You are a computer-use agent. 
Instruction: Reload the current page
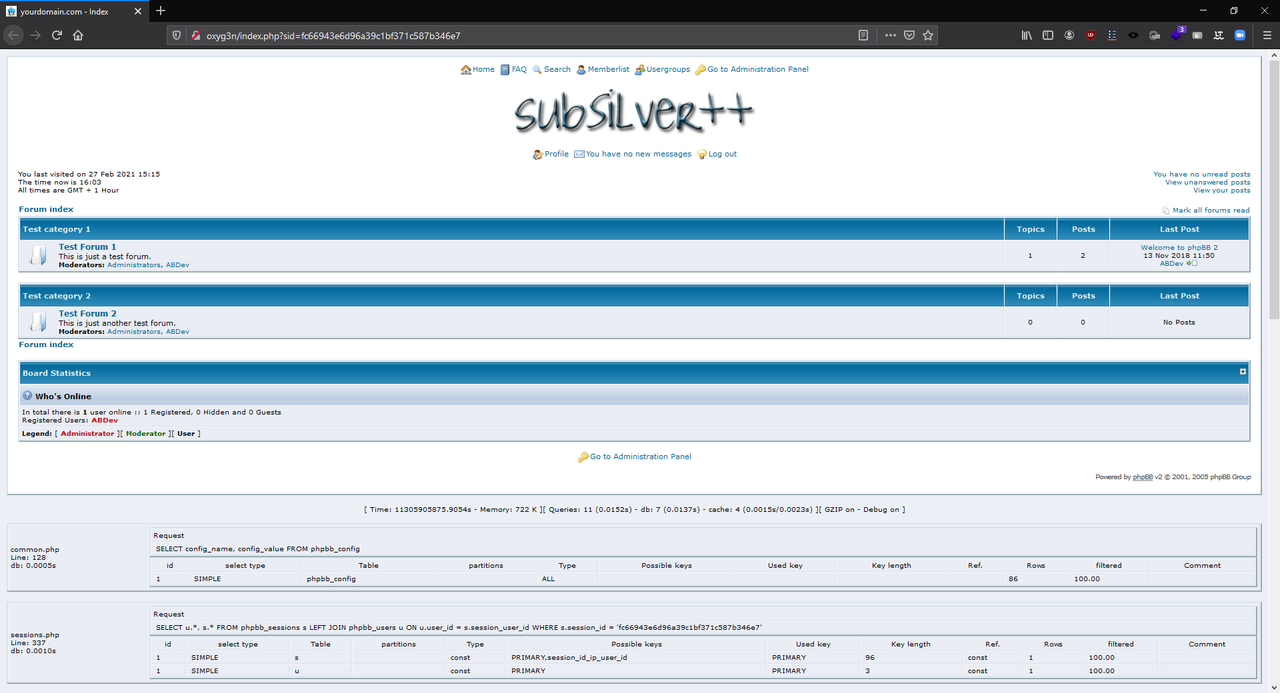click(57, 35)
